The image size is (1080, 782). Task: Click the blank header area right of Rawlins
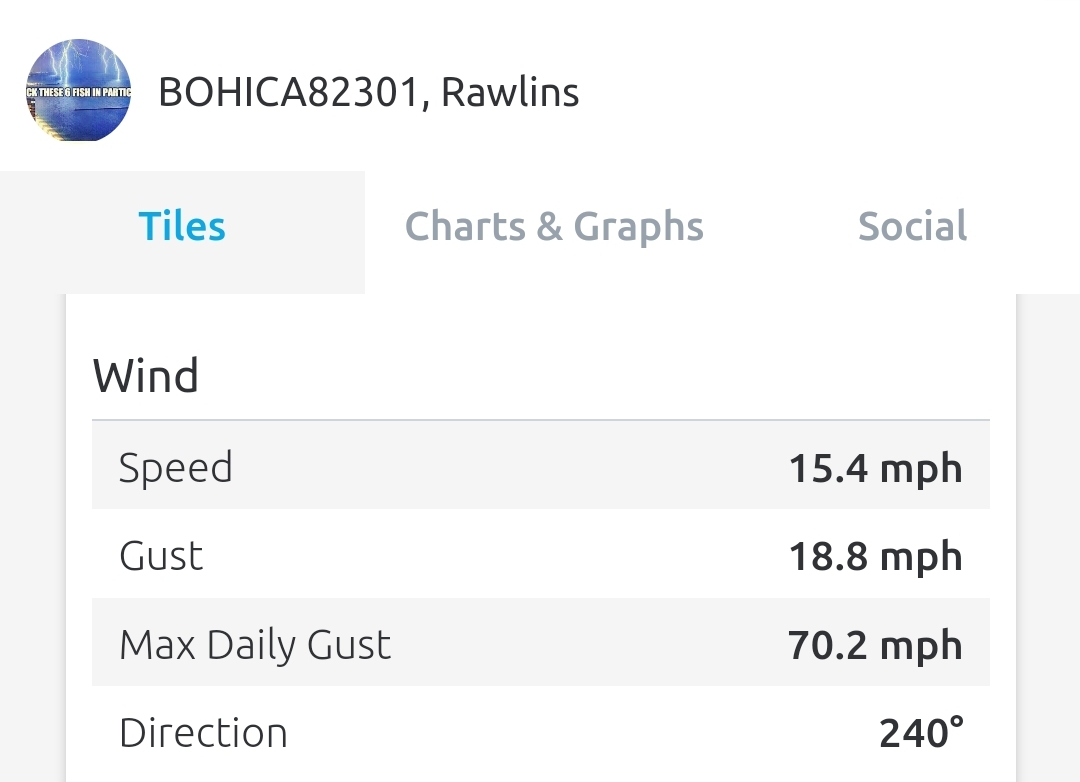point(820,93)
